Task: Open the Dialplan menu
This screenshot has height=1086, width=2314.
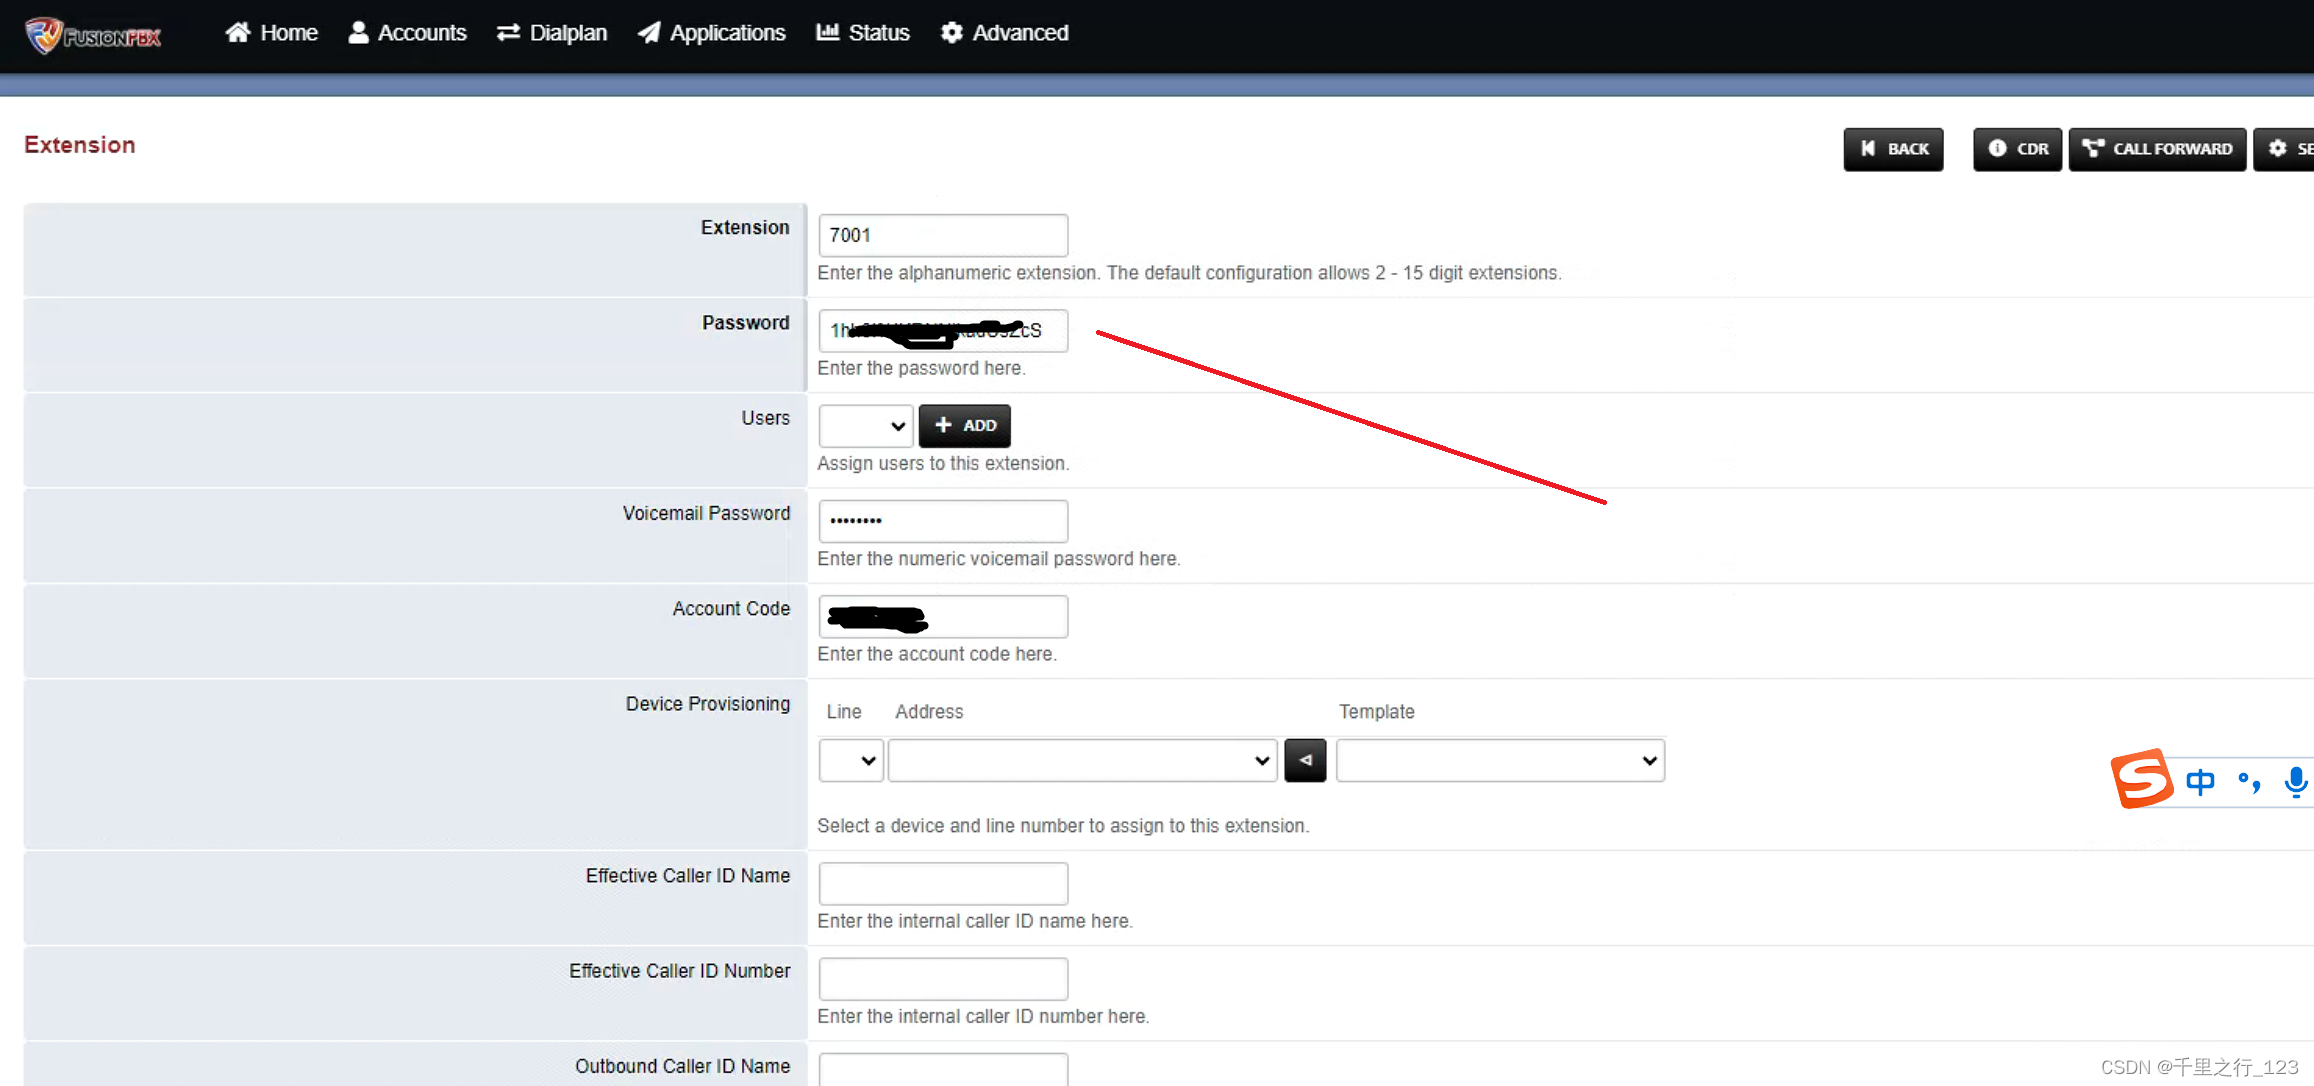Action: [x=552, y=33]
